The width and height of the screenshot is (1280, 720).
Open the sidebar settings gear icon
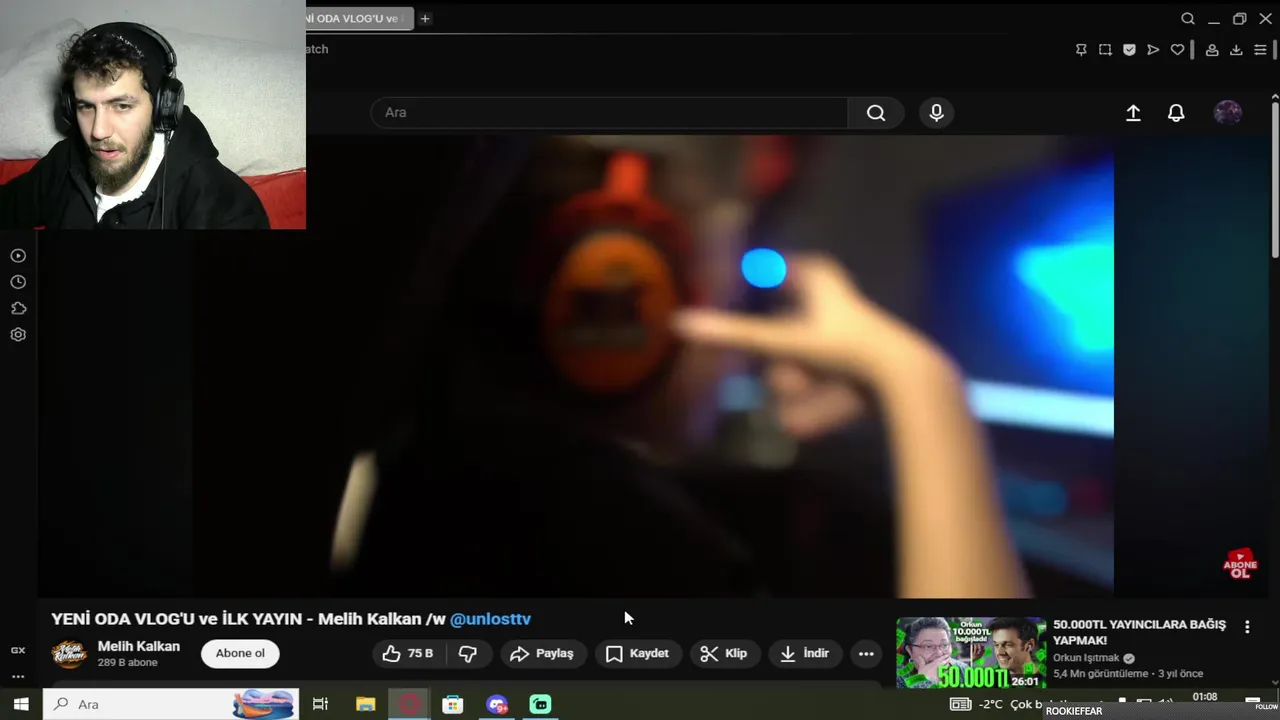click(x=18, y=335)
